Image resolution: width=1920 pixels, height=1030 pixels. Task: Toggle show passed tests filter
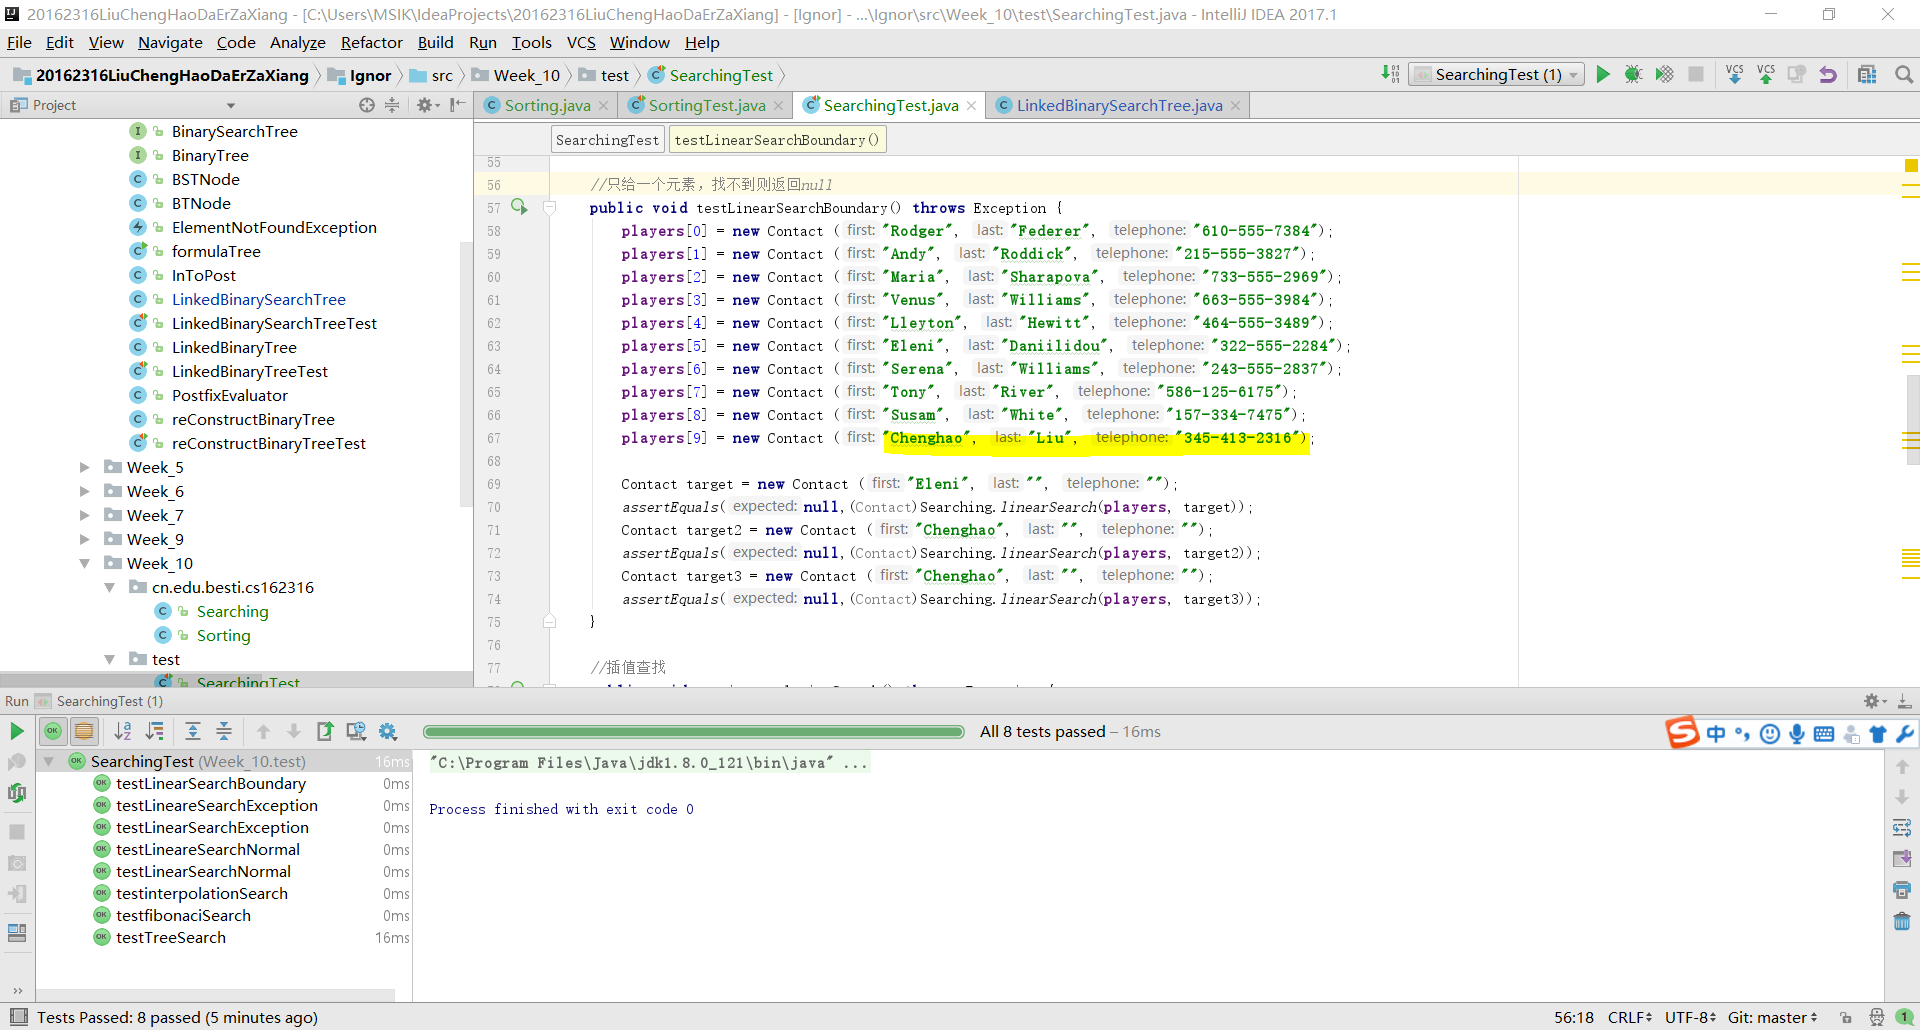(x=52, y=731)
